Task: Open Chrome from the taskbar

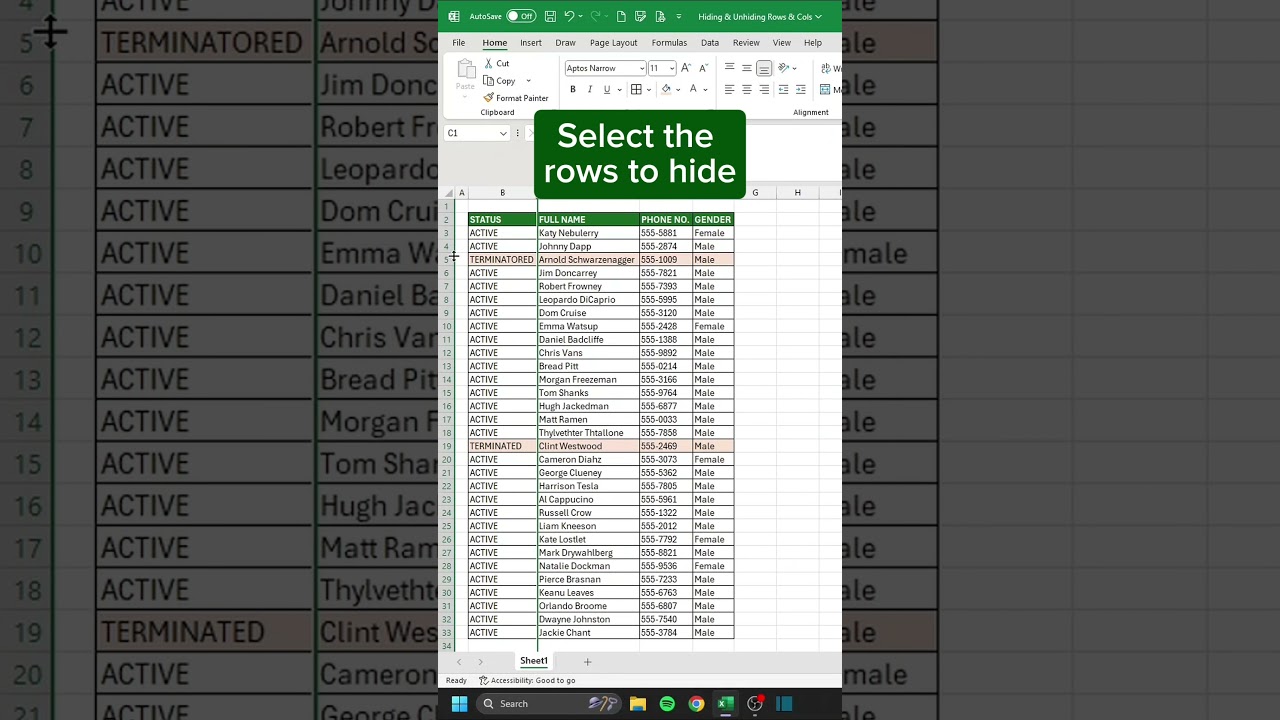Action: 696,704
